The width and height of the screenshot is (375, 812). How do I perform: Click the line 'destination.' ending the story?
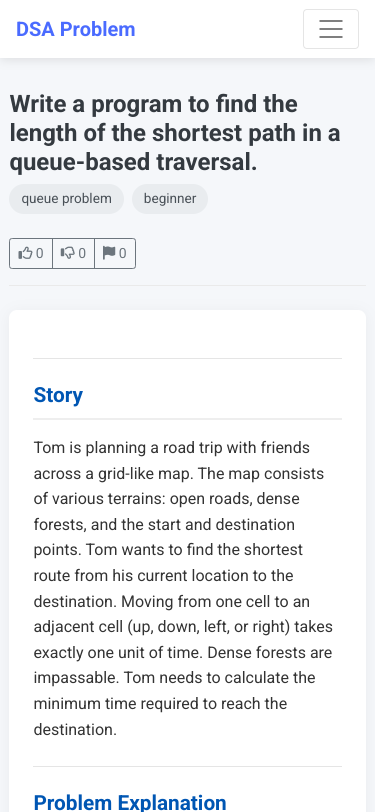[x=75, y=730]
